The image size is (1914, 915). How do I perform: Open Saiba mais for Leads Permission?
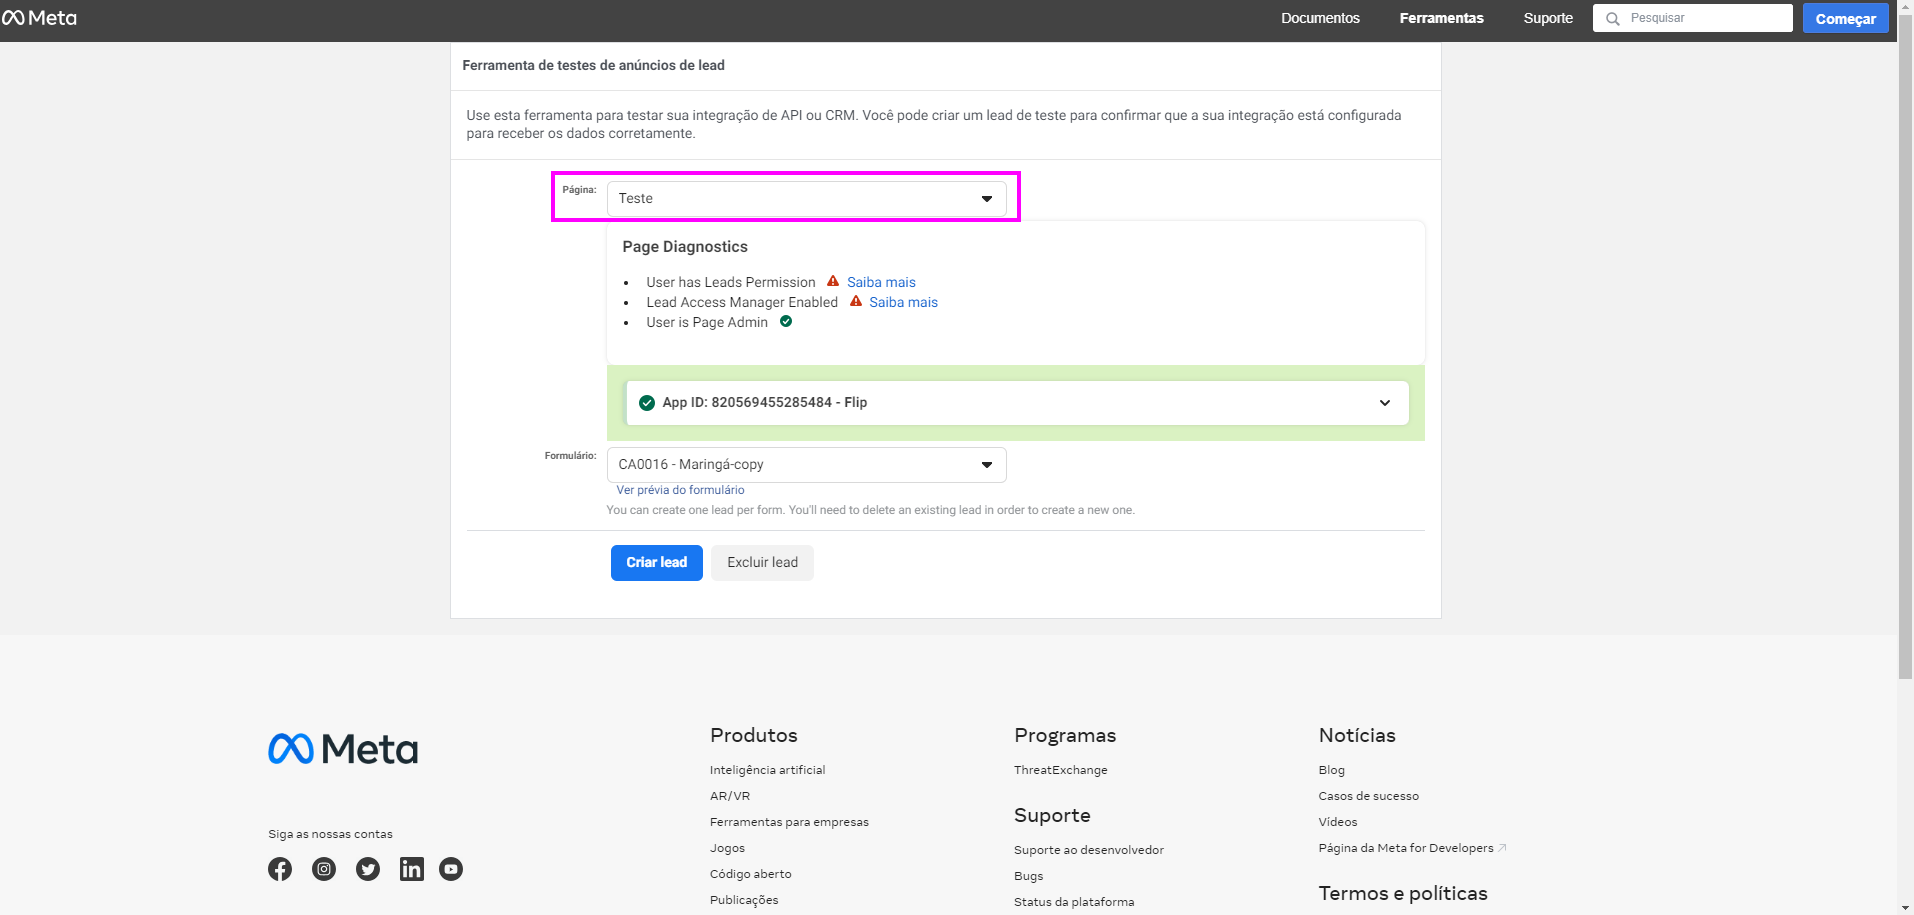point(881,282)
